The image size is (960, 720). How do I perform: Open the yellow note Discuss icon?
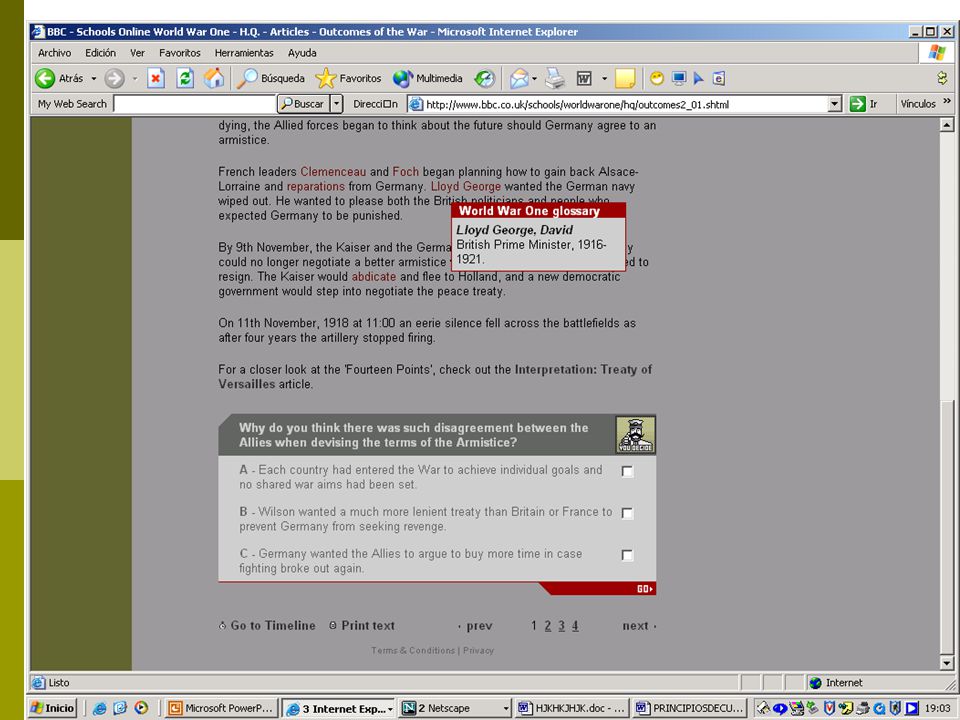point(624,78)
